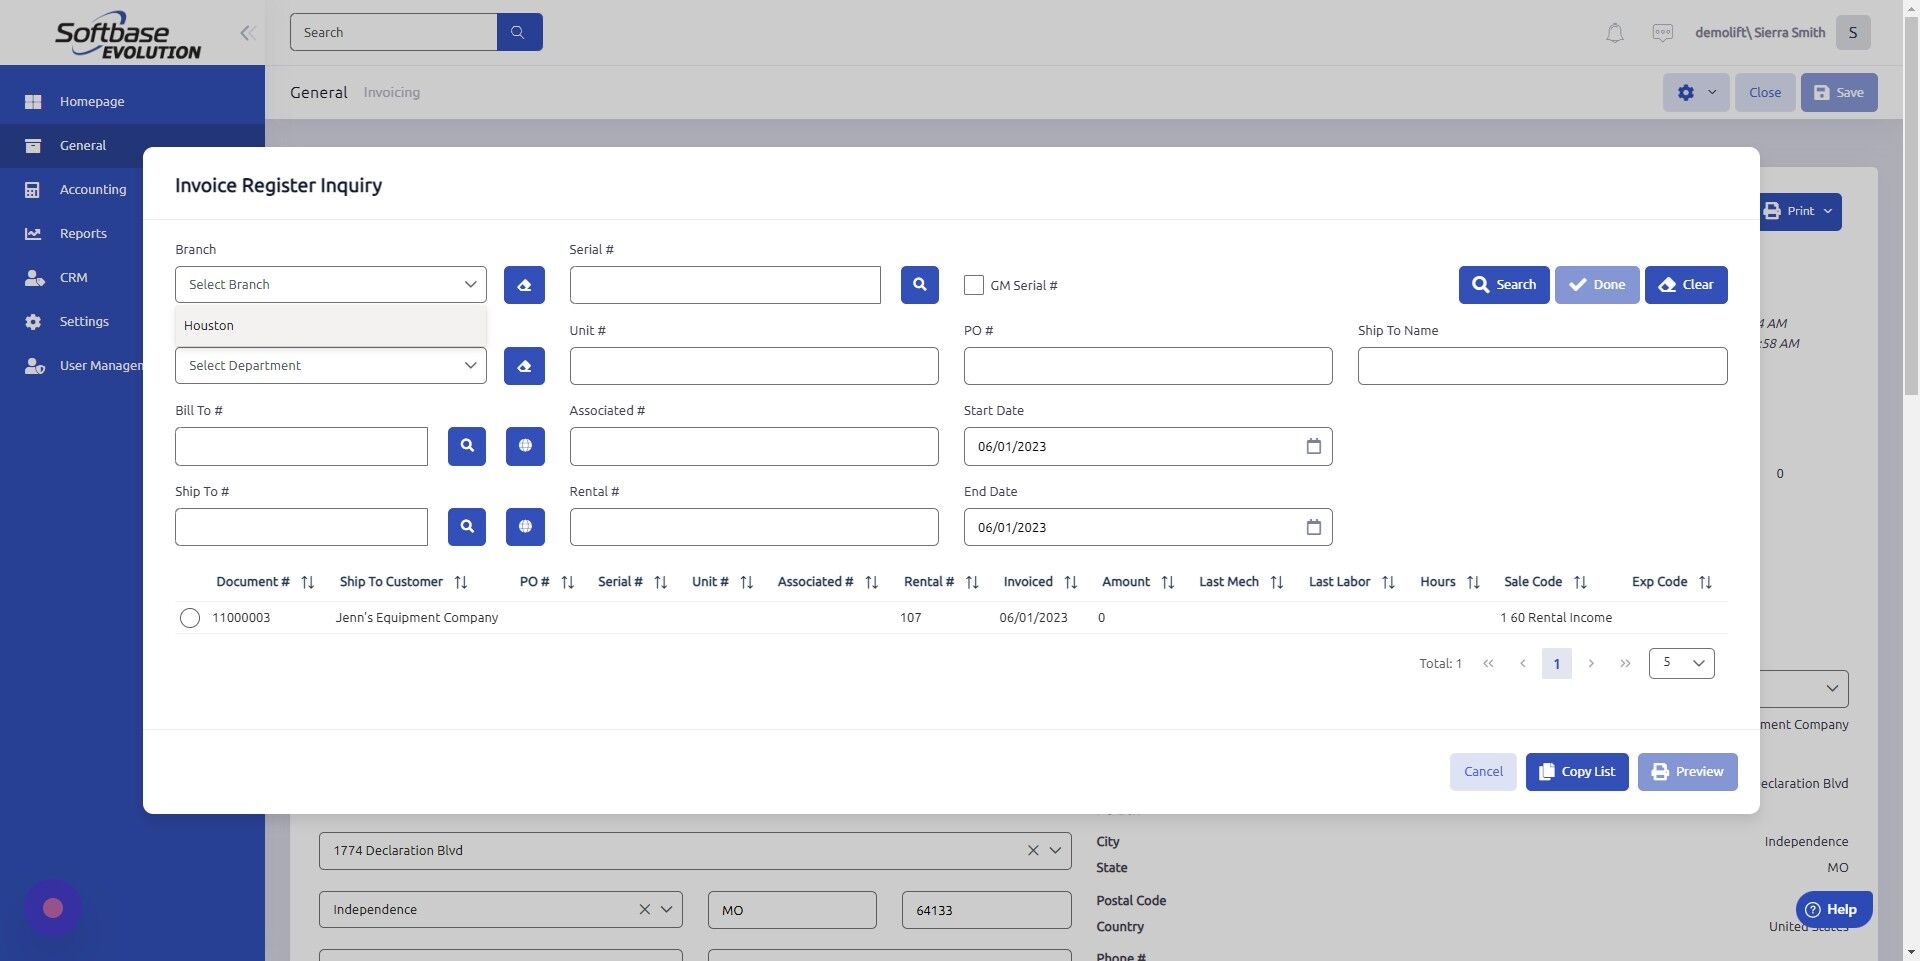
Task: Click next page arrow in pagination
Action: 1591,663
